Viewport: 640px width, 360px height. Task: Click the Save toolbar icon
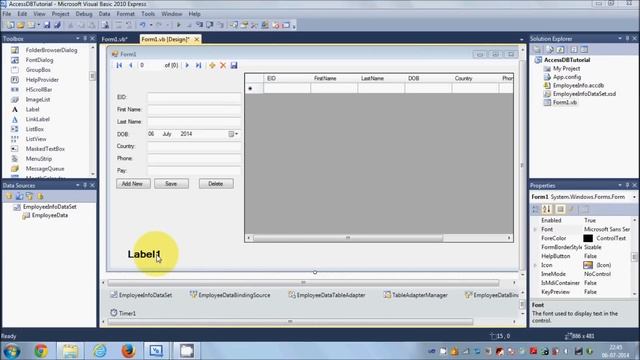(47, 25)
